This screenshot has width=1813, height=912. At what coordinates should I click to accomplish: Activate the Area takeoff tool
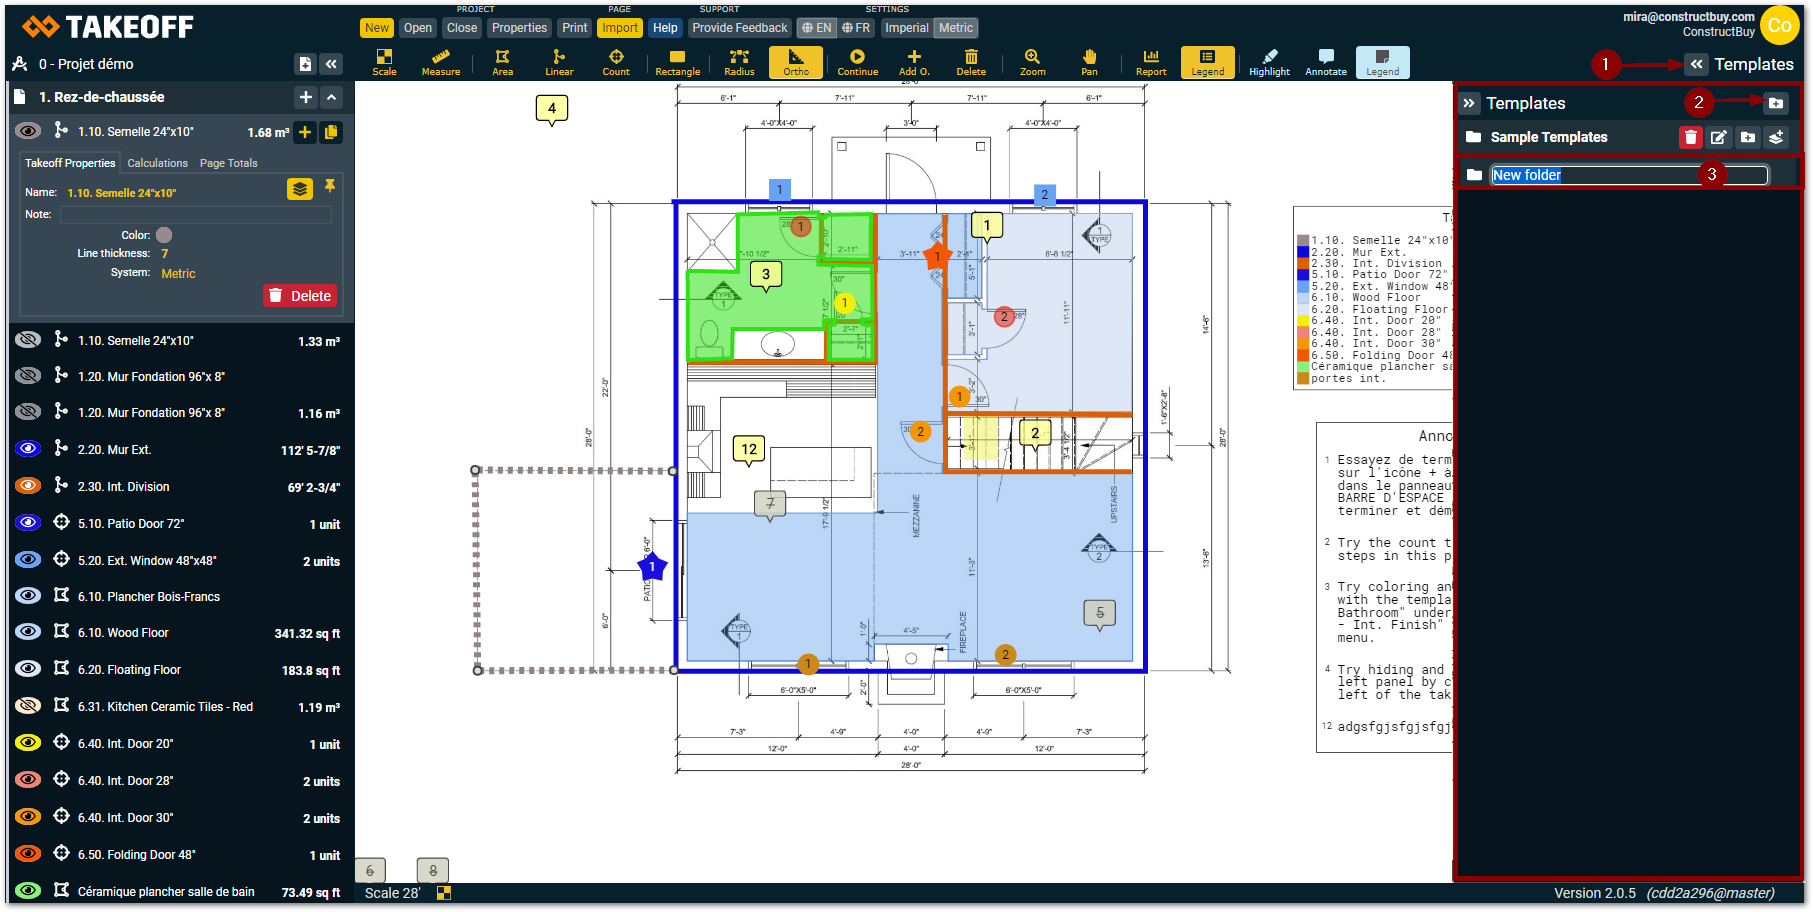coord(502,62)
